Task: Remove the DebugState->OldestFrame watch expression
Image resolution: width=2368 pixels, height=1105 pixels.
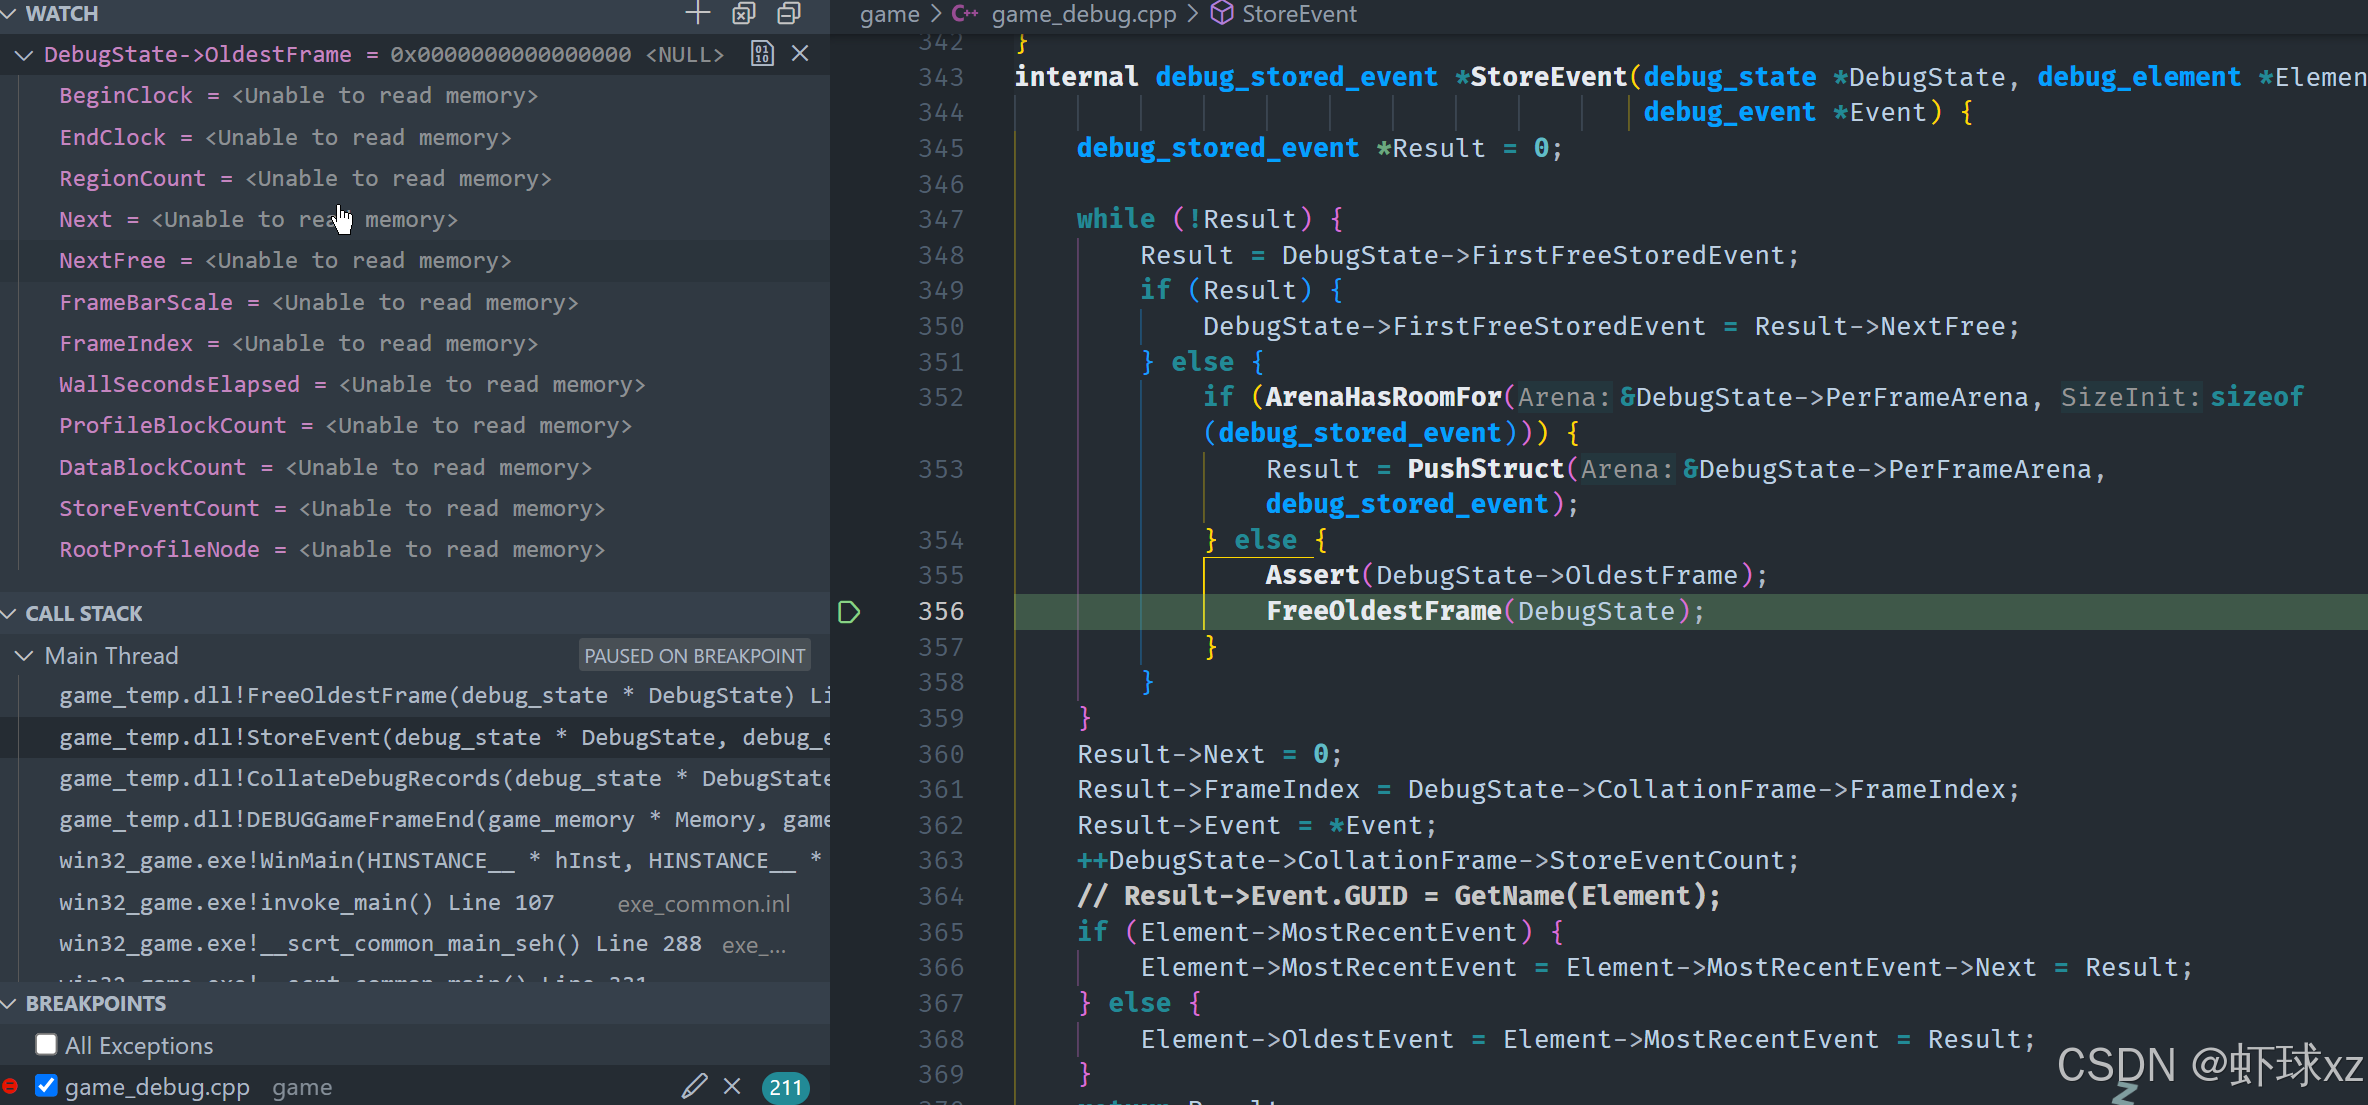Action: point(800,54)
